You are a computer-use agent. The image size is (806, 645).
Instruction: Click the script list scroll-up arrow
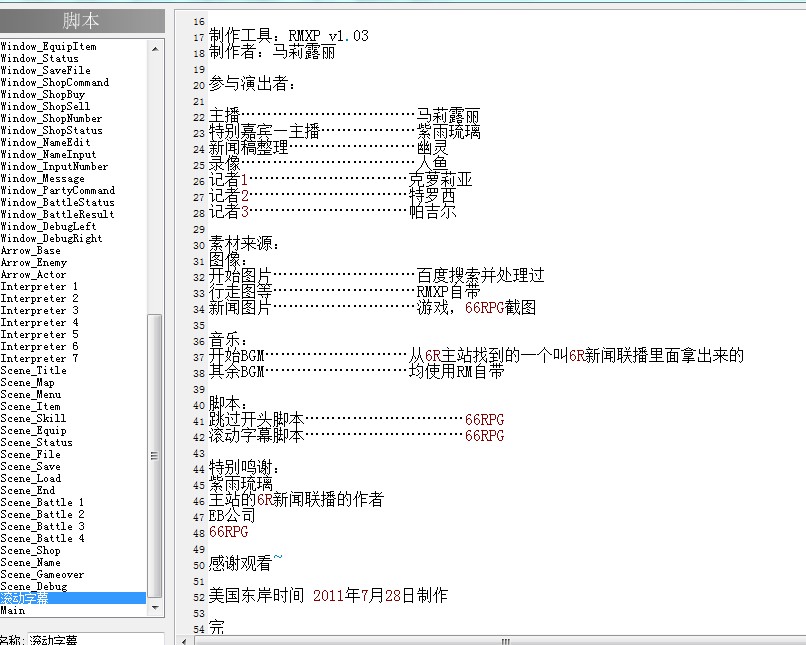pos(155,49)
